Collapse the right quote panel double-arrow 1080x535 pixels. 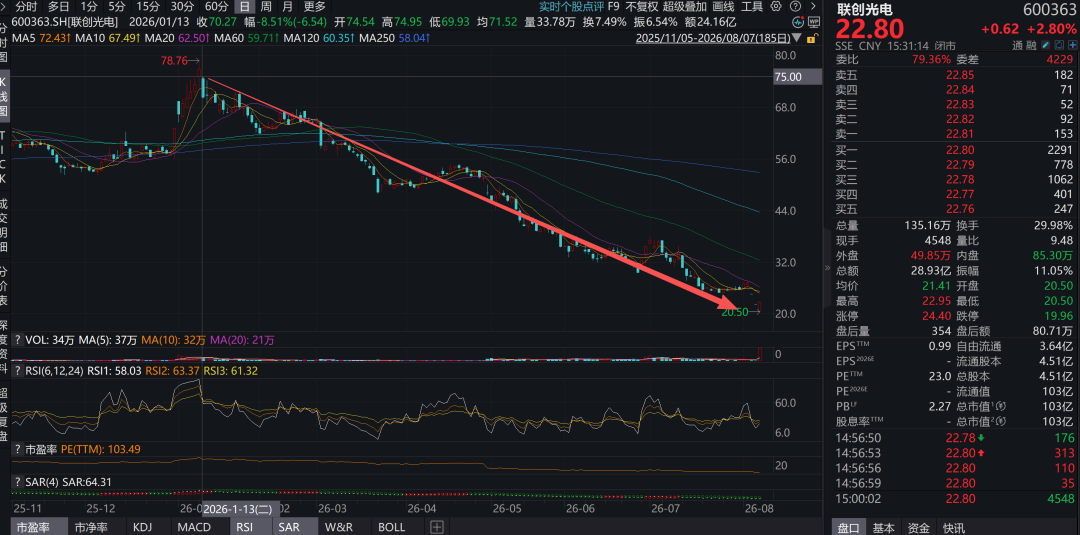pyautogui.click(x=829, y=268)
